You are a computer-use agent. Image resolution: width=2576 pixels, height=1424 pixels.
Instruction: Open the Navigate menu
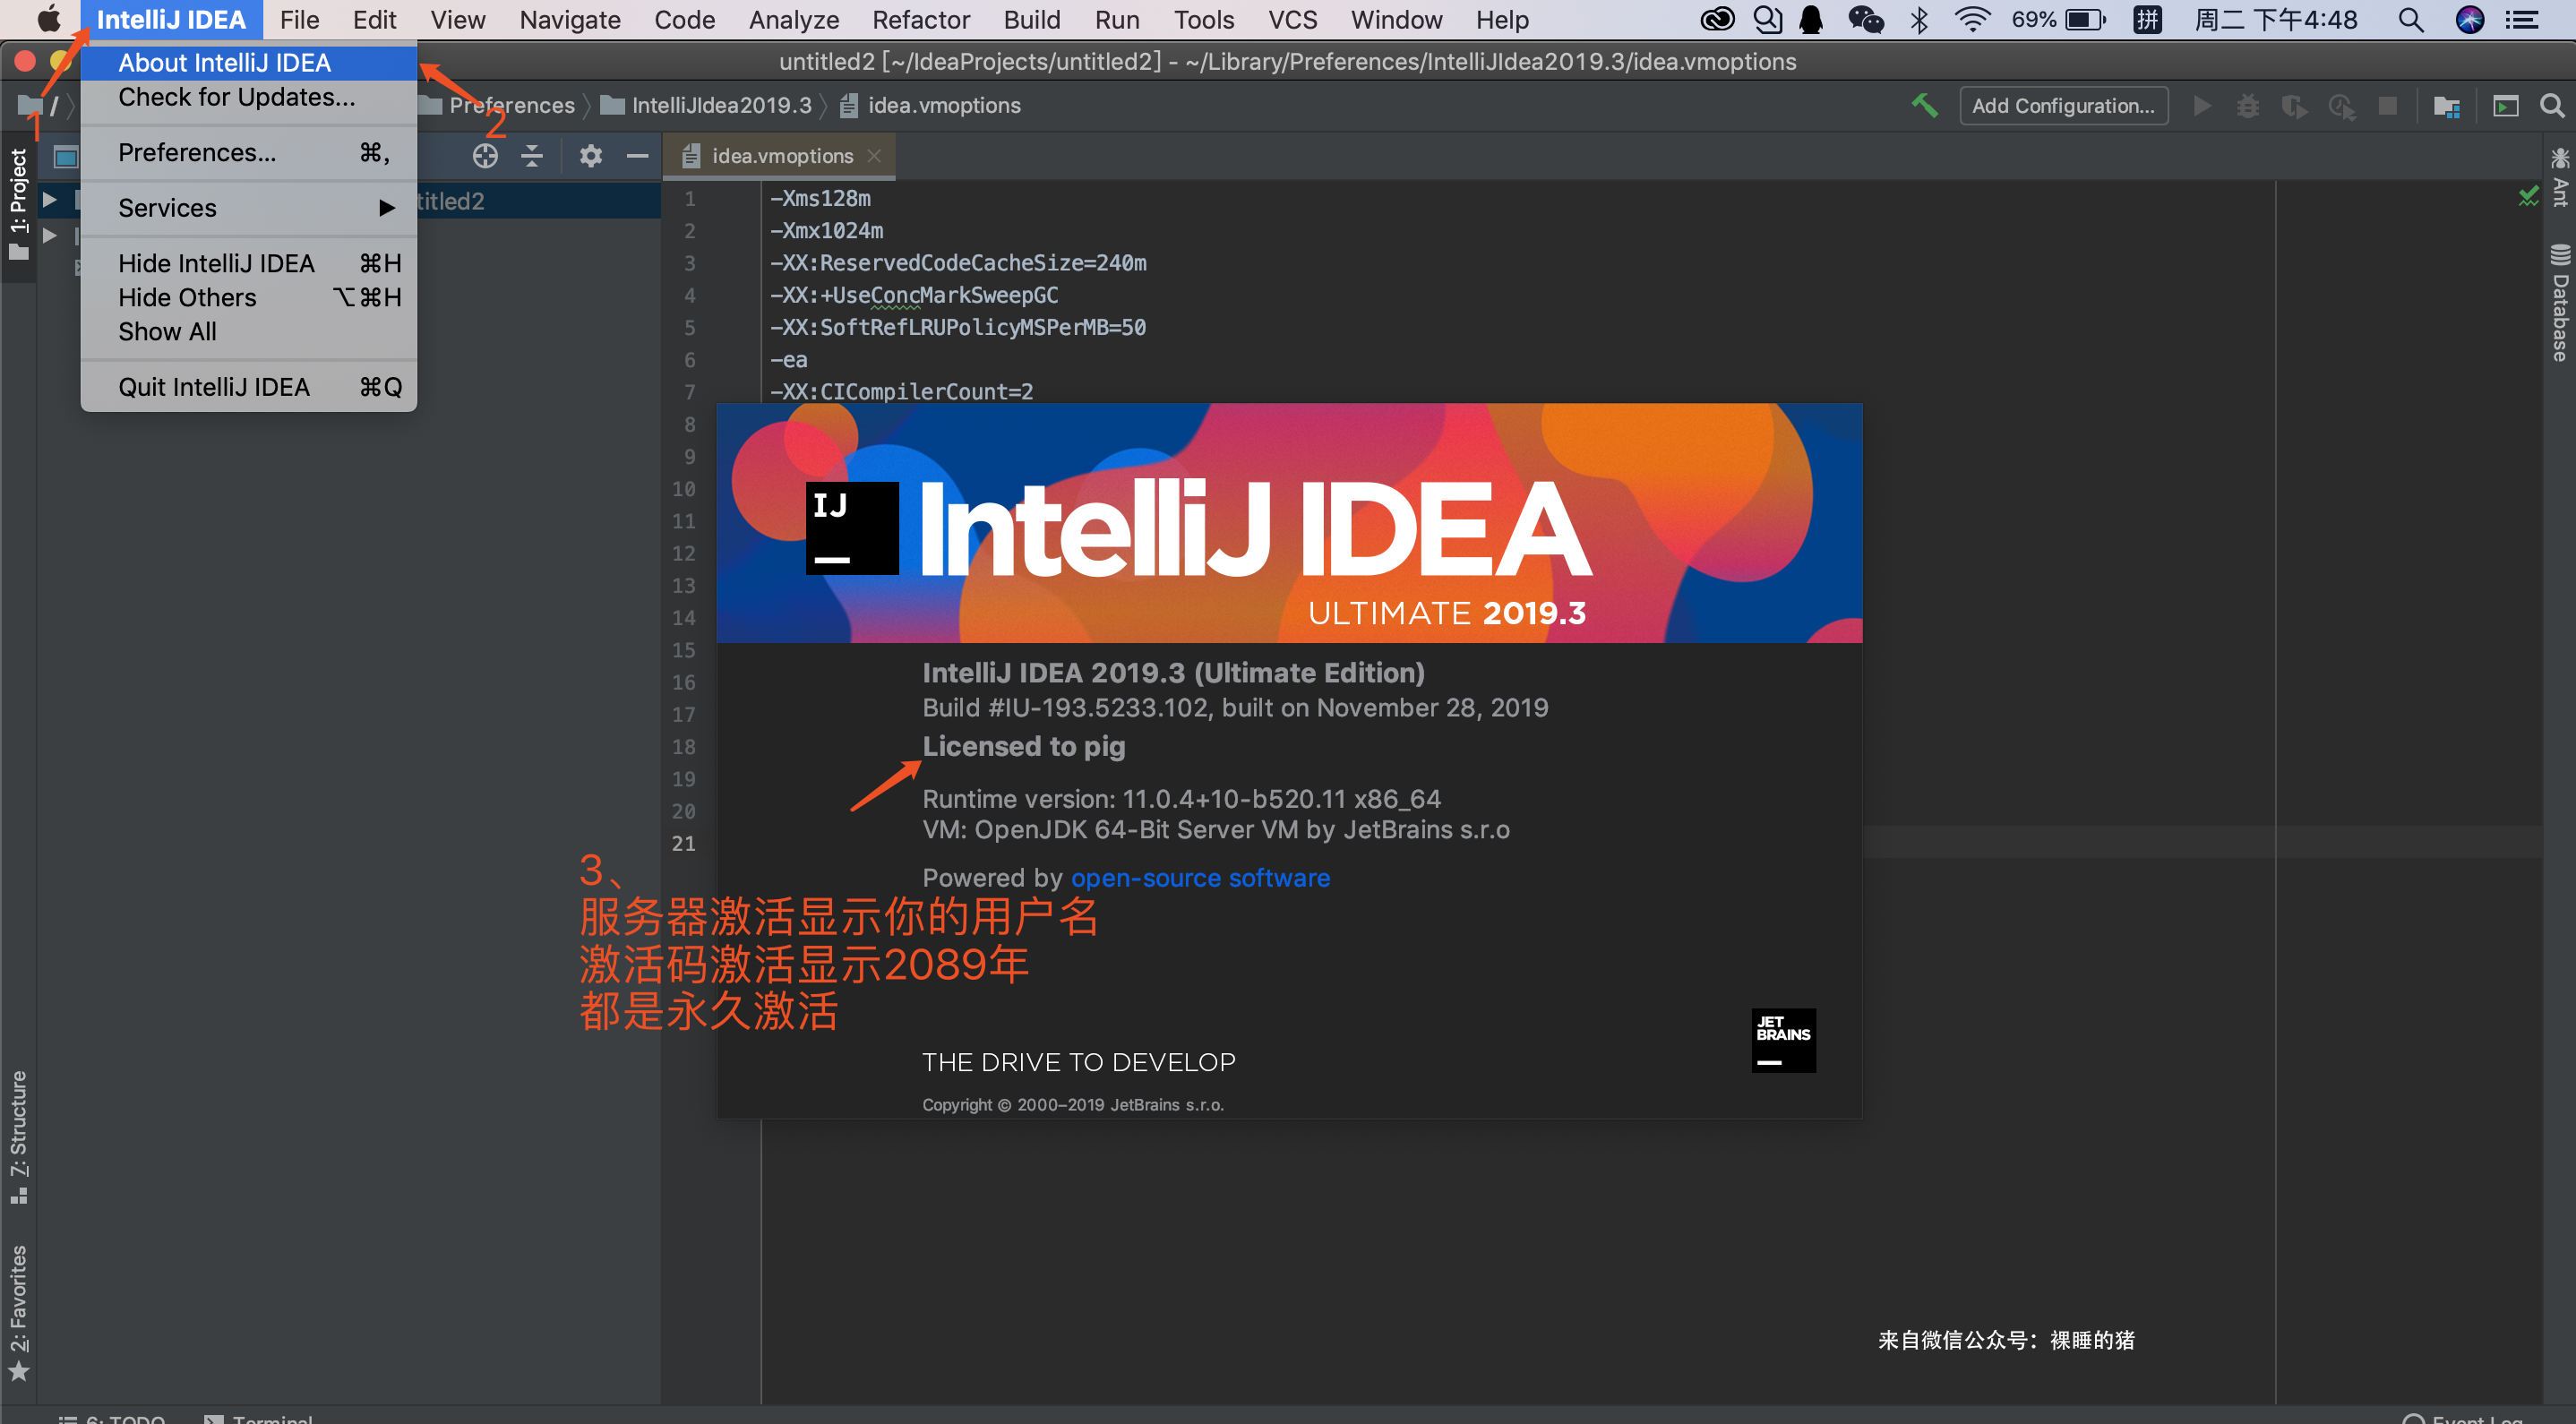pyautogui.click(x=570, y=20)
